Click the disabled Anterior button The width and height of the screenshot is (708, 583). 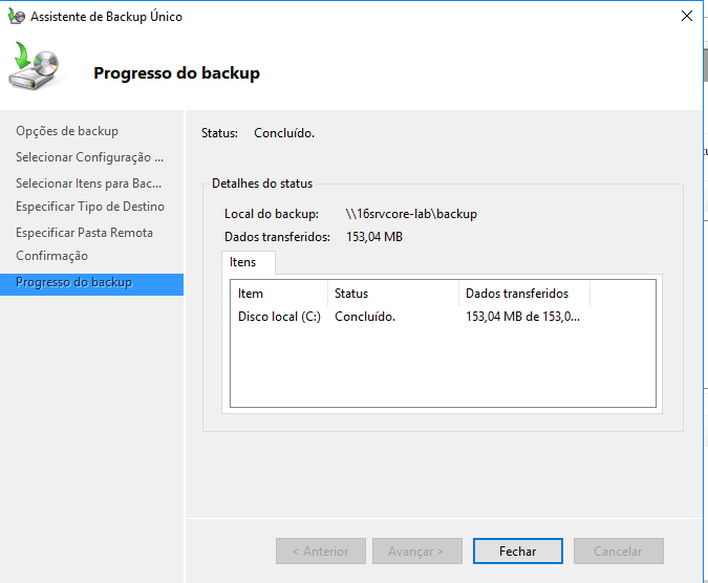pos(321,551)
